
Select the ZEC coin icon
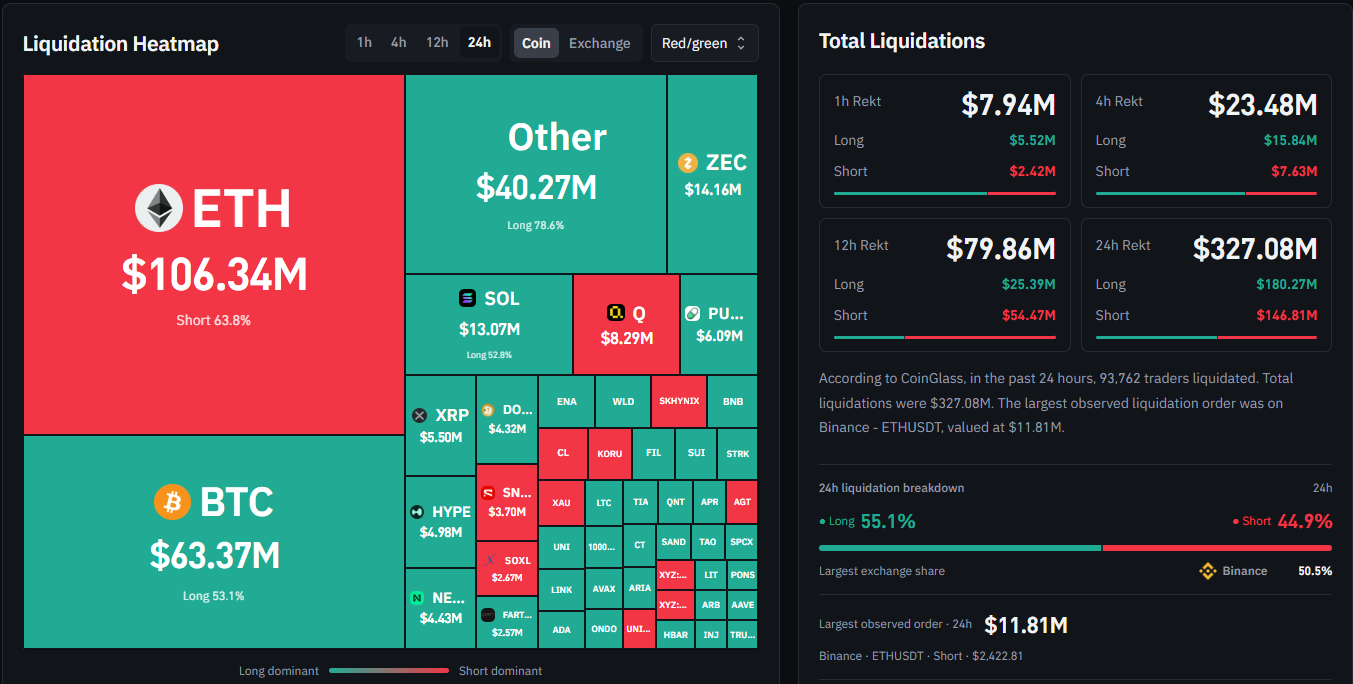coord(688,163)
